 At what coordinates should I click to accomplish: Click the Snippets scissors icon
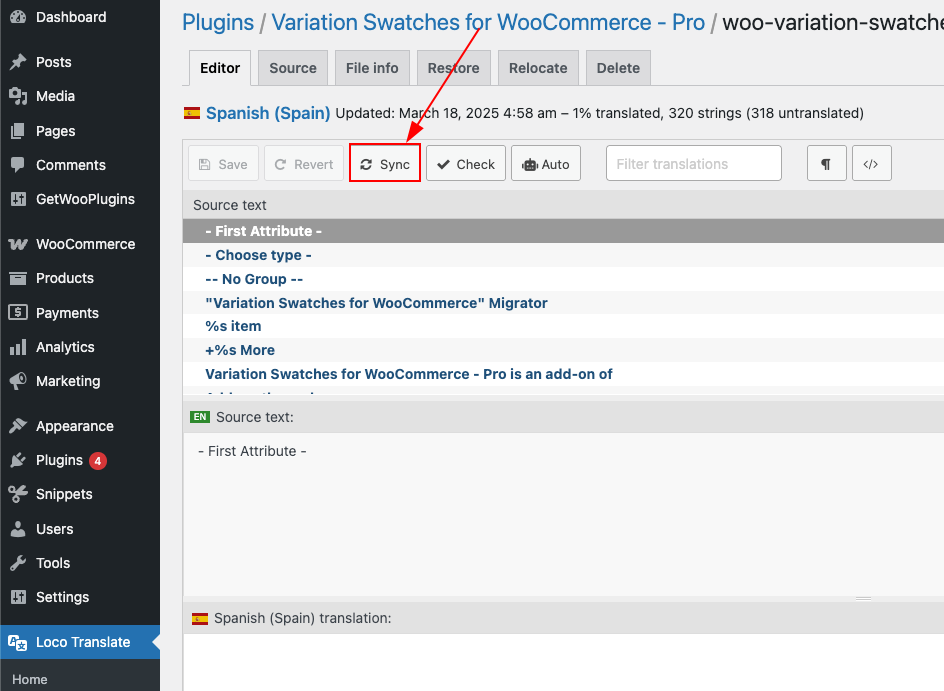point(18,494)
